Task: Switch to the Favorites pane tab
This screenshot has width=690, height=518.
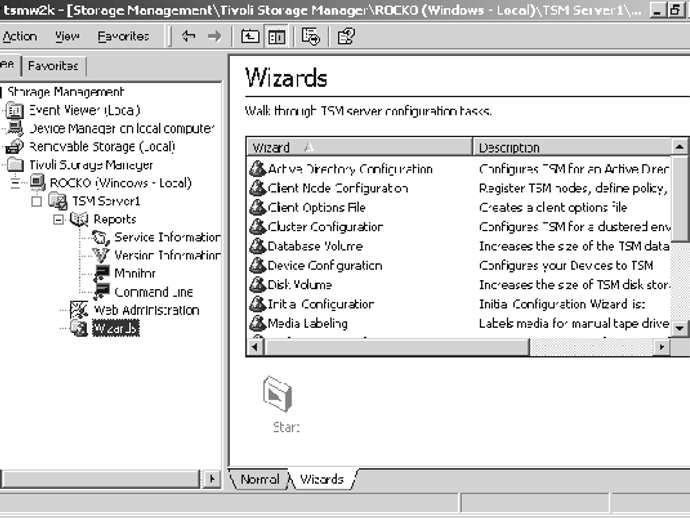Action: [x=53, y=66]
